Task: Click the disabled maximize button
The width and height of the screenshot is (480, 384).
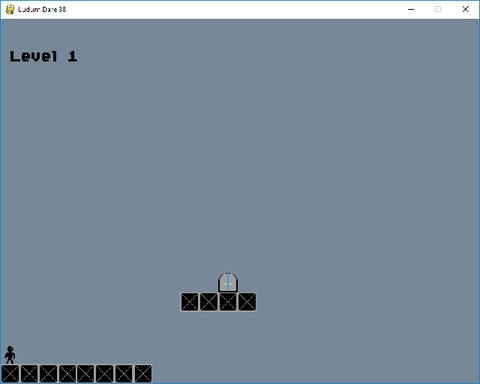Action: pyautogui.click(x=438, y=9)
